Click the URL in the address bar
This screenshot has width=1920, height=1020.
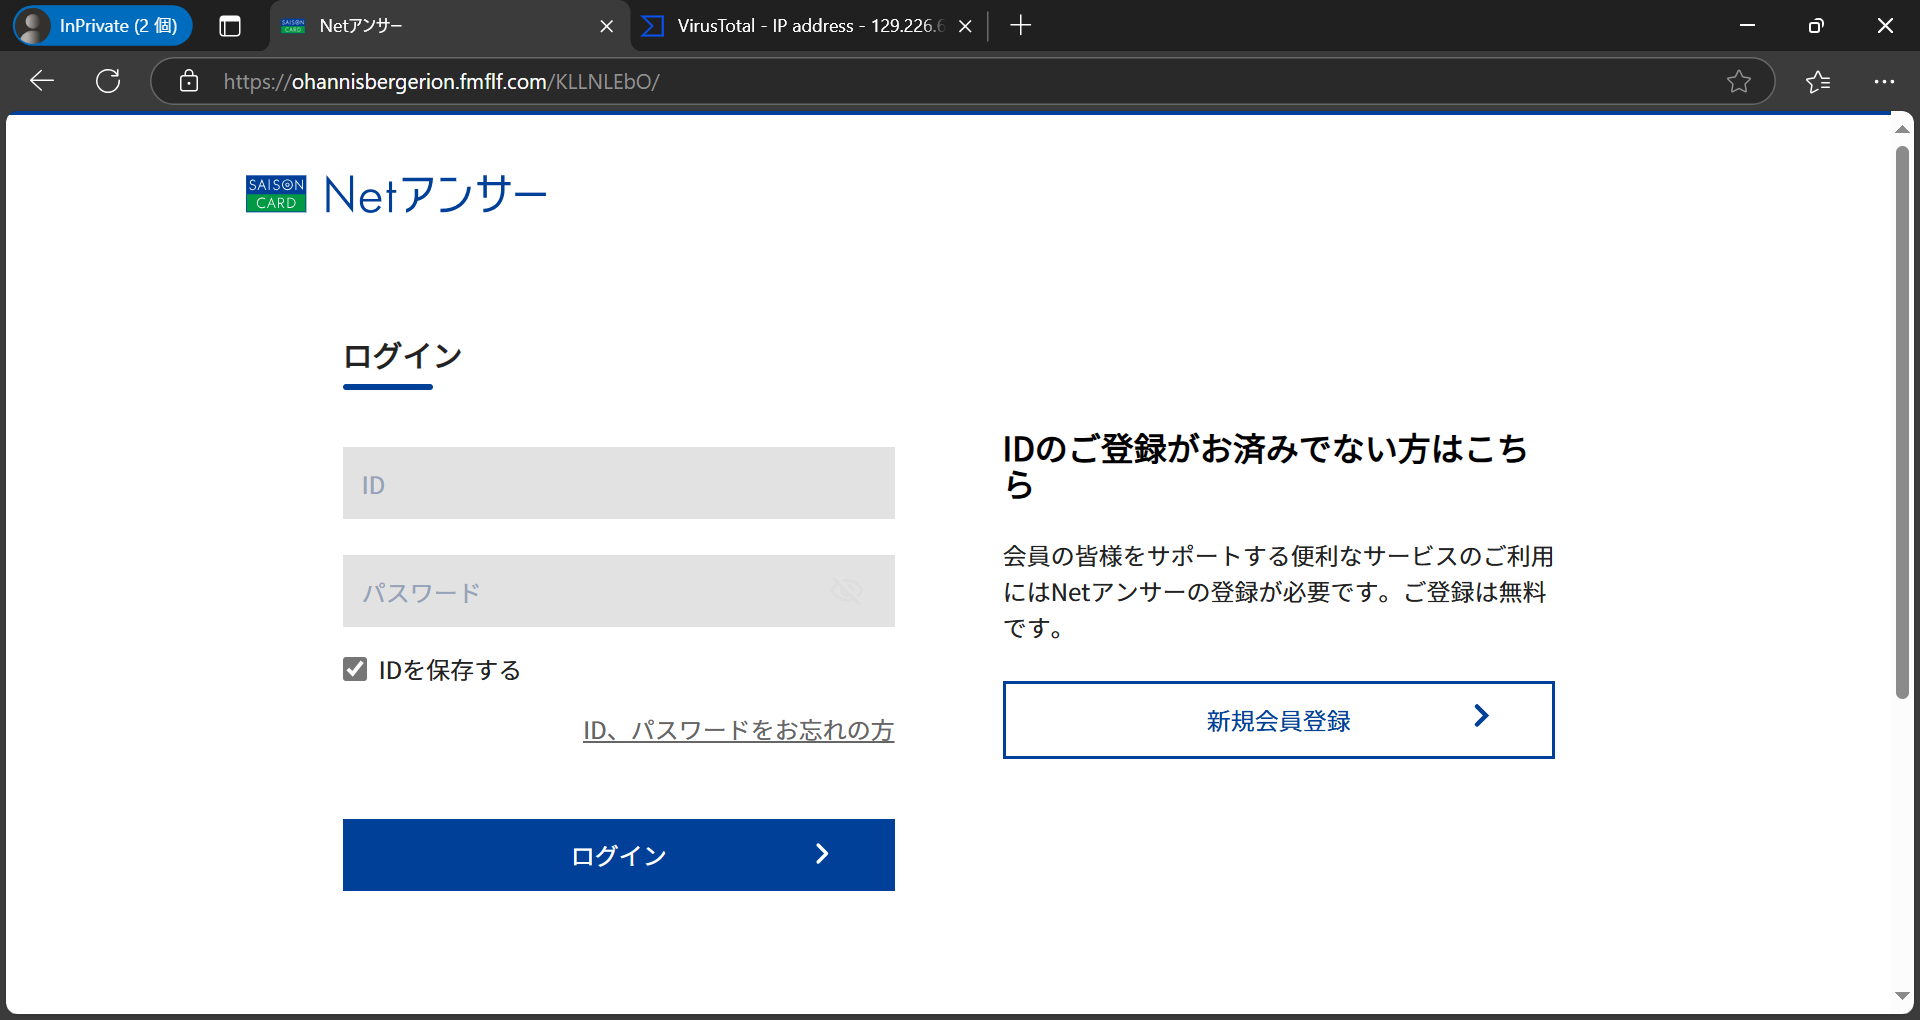[x=441, y=81]
